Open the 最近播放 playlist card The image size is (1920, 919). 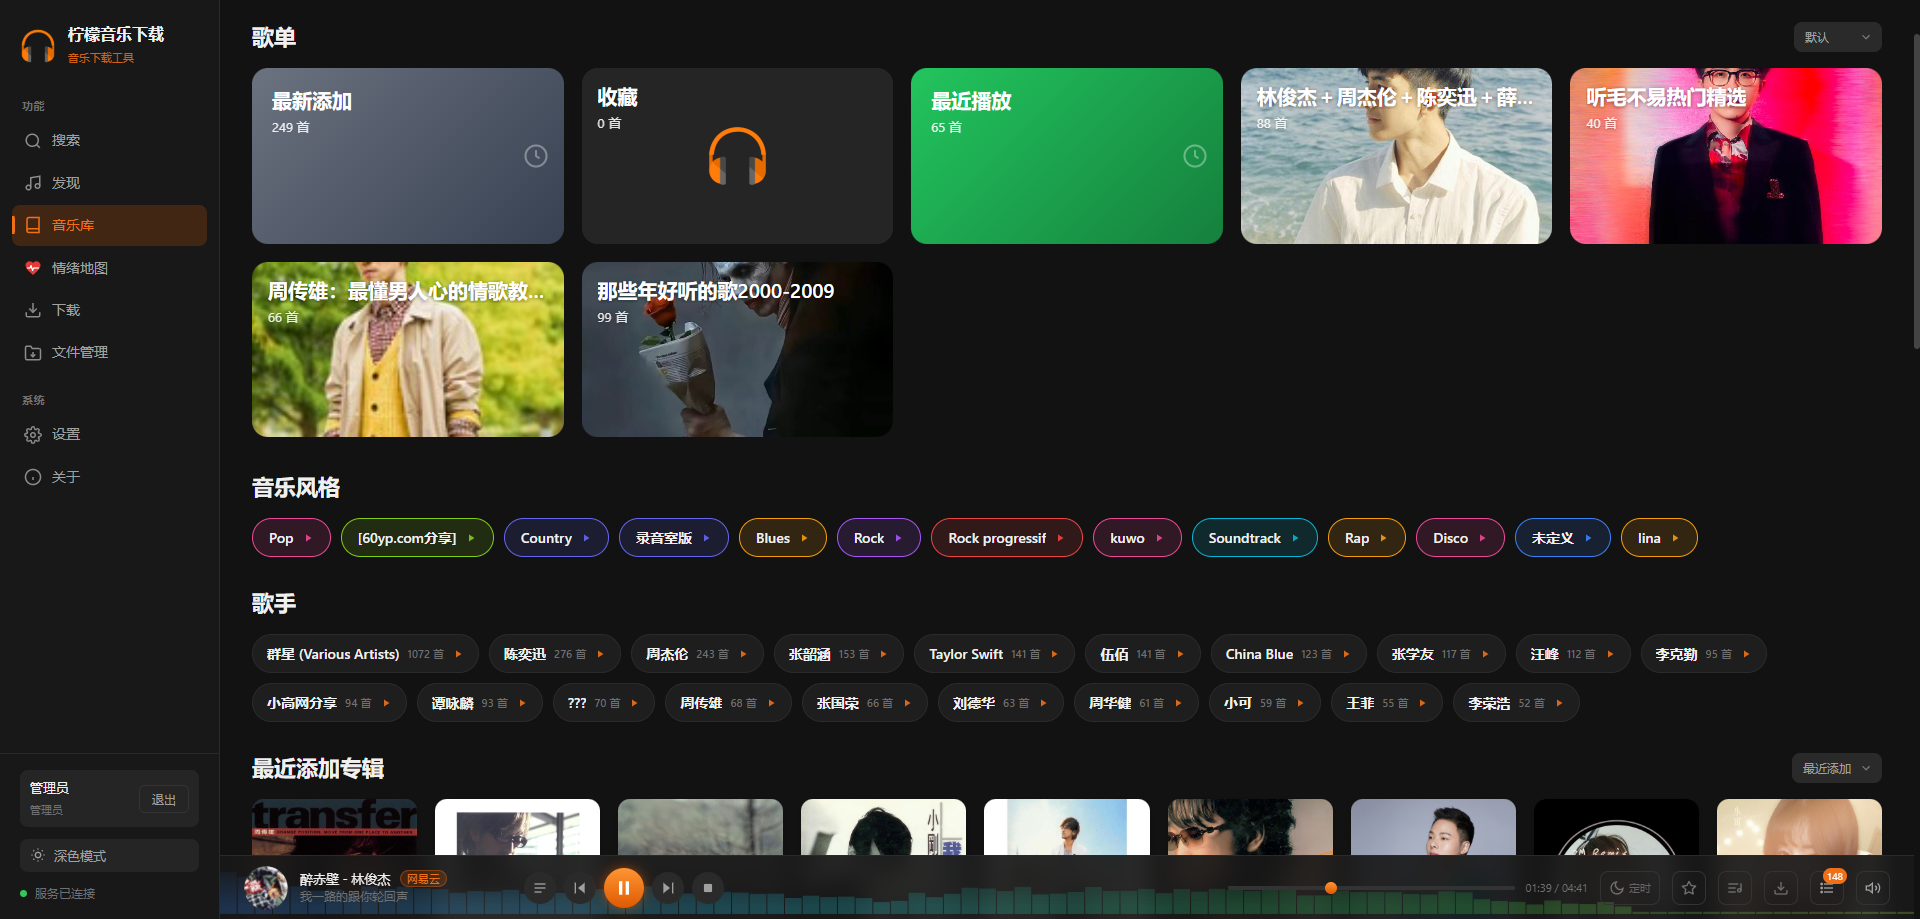coord(1067,156)
